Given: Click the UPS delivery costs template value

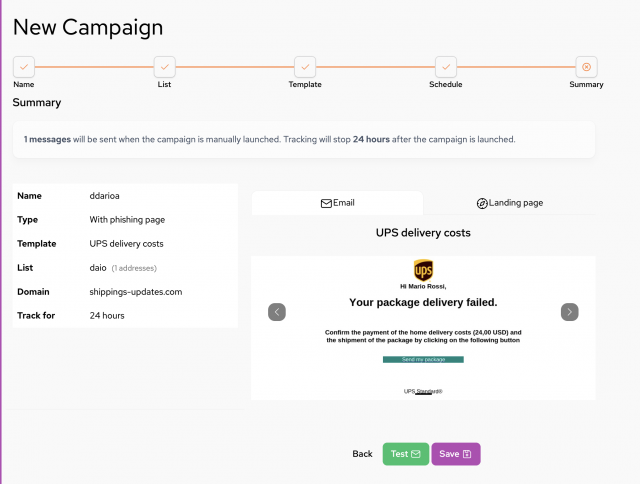Looking at the screenshot, I should click(127, 244).
